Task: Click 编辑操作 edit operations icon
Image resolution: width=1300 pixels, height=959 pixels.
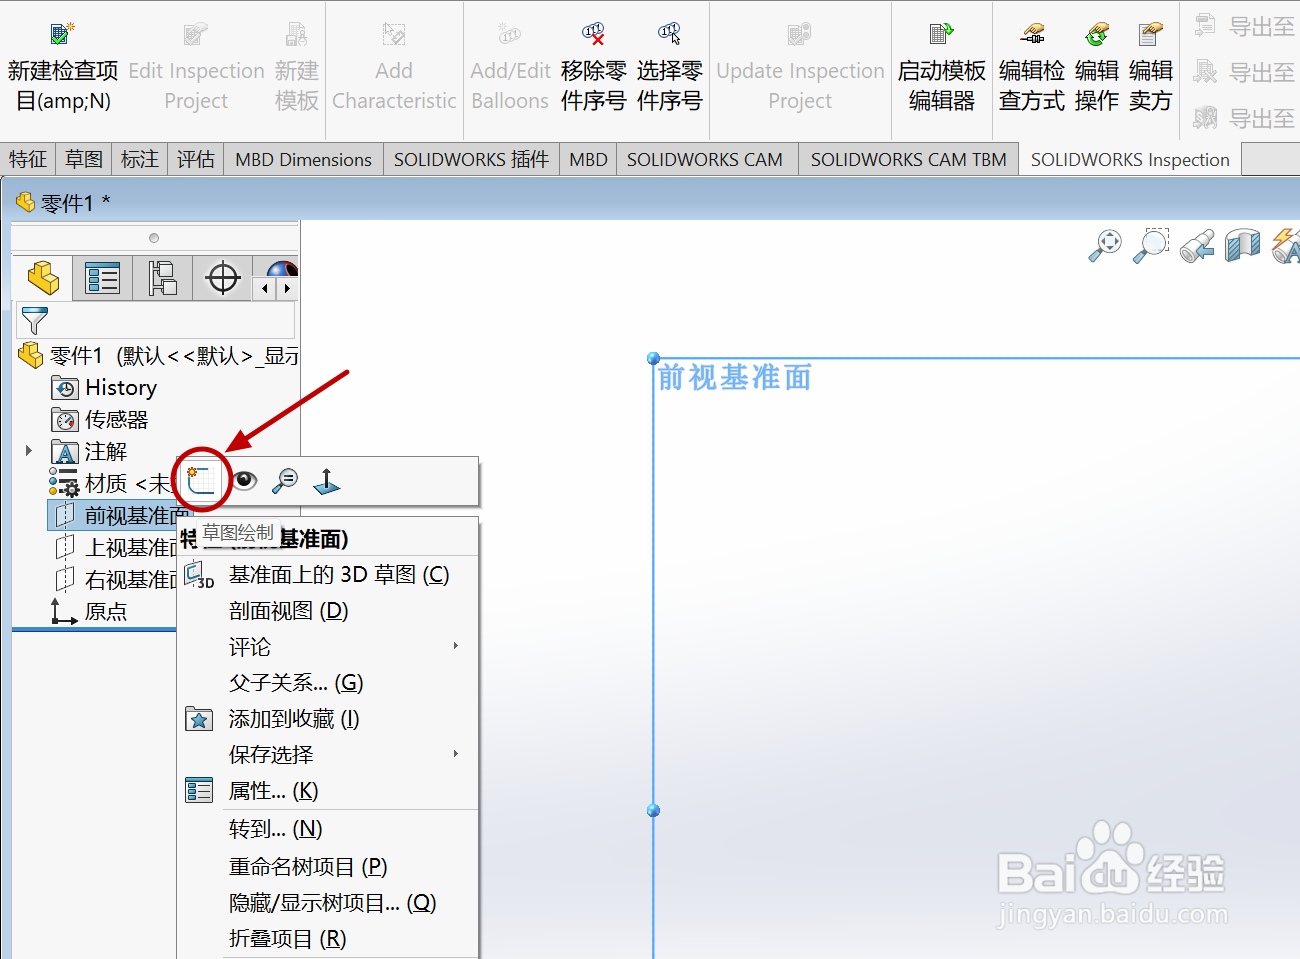Action: (1097, 34)
